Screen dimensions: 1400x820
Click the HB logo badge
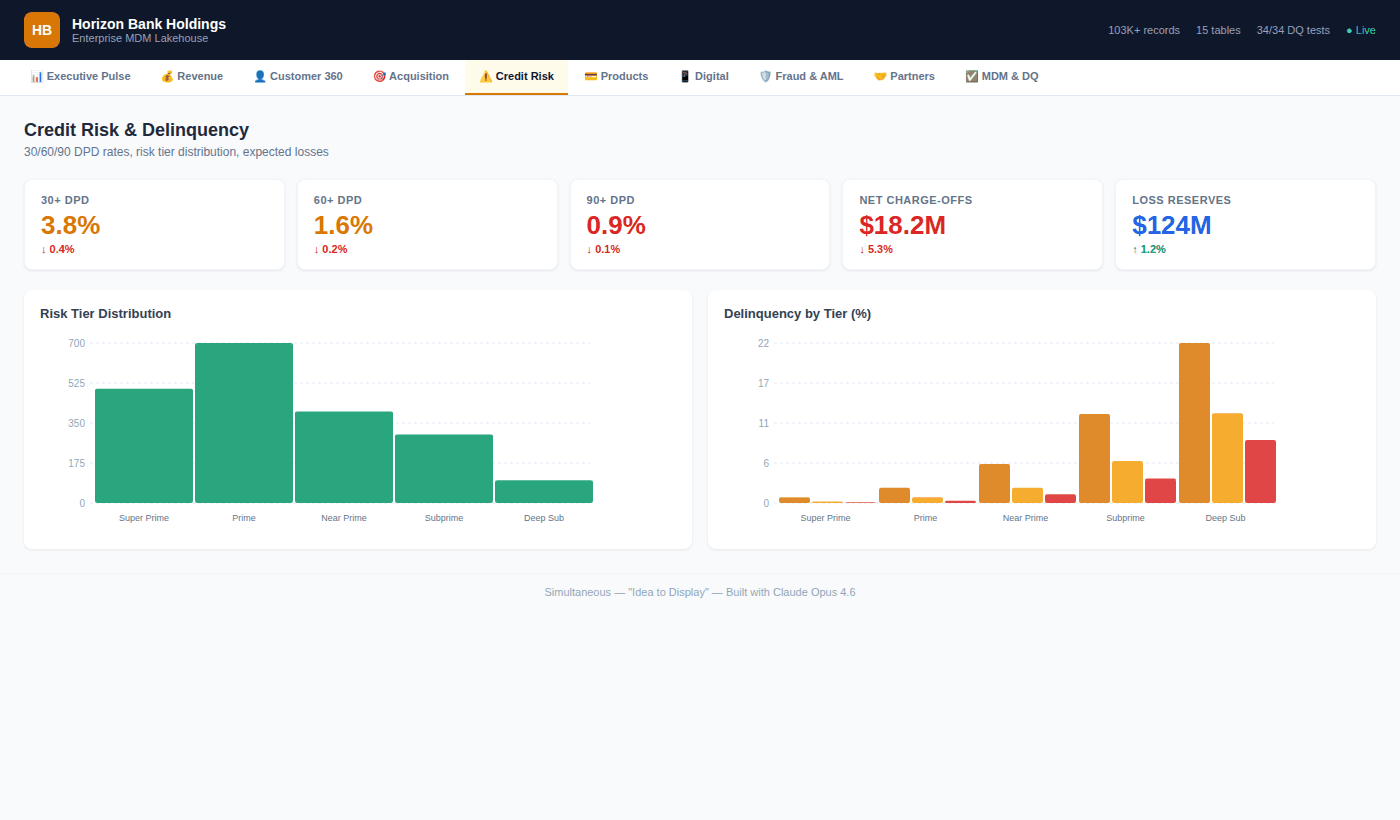click(x=42, y=30)
